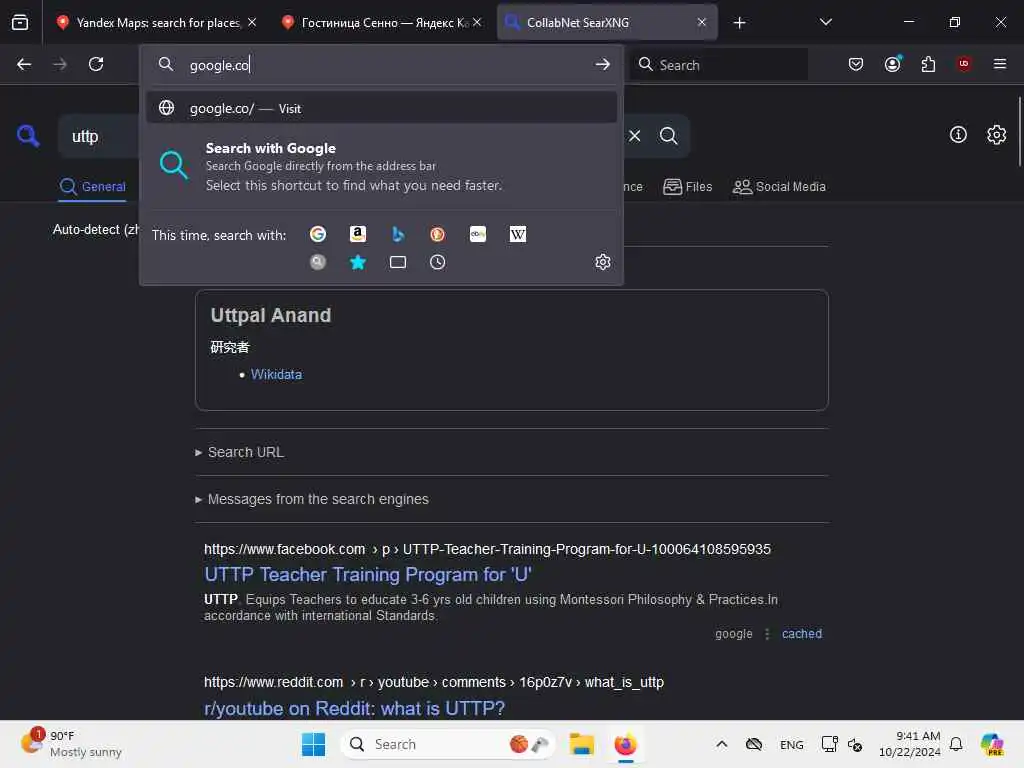Click the page vertical scrollbar

[1019, 132]
